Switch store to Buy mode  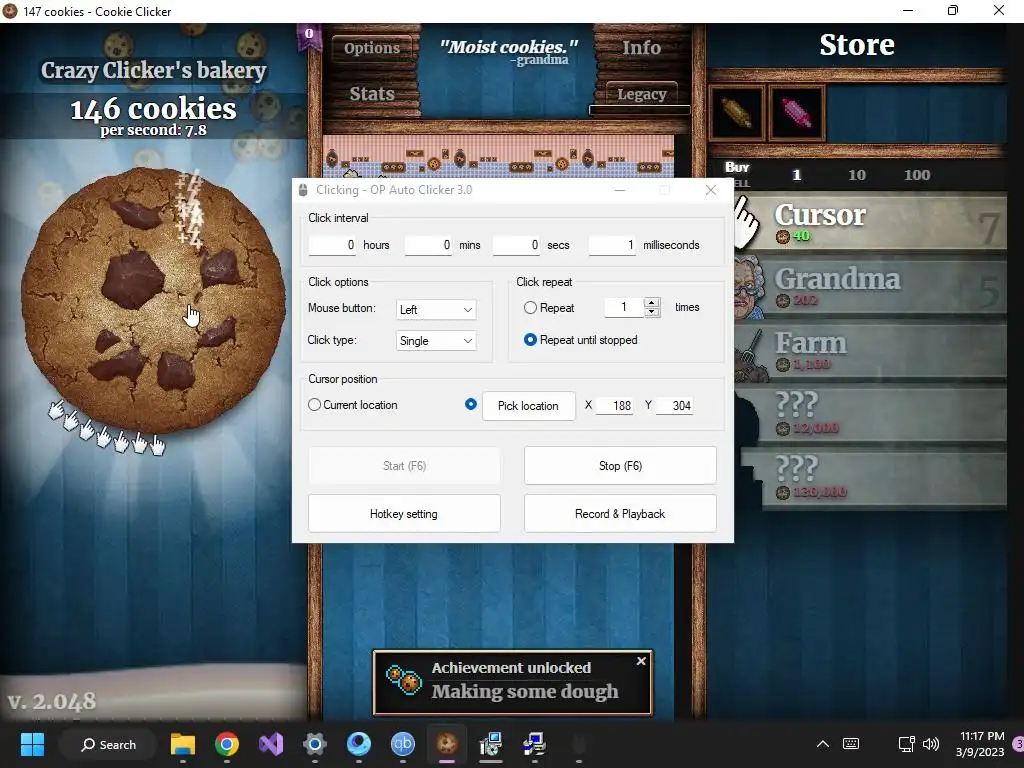[737, 167]
